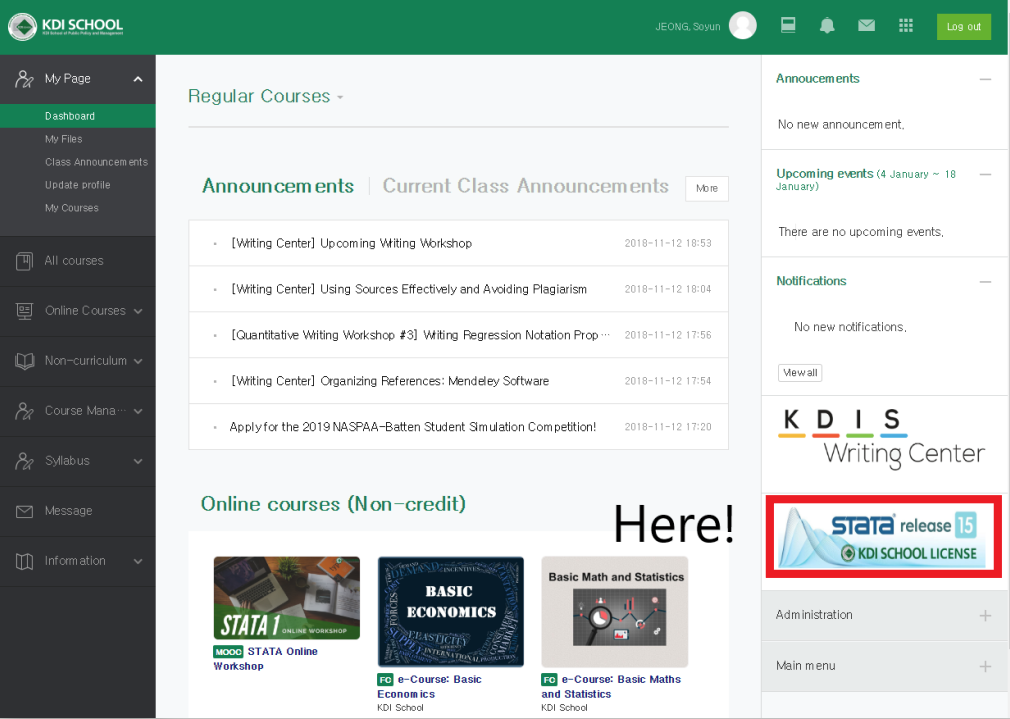Click the Syllabus person icon

tap(24, 461)
